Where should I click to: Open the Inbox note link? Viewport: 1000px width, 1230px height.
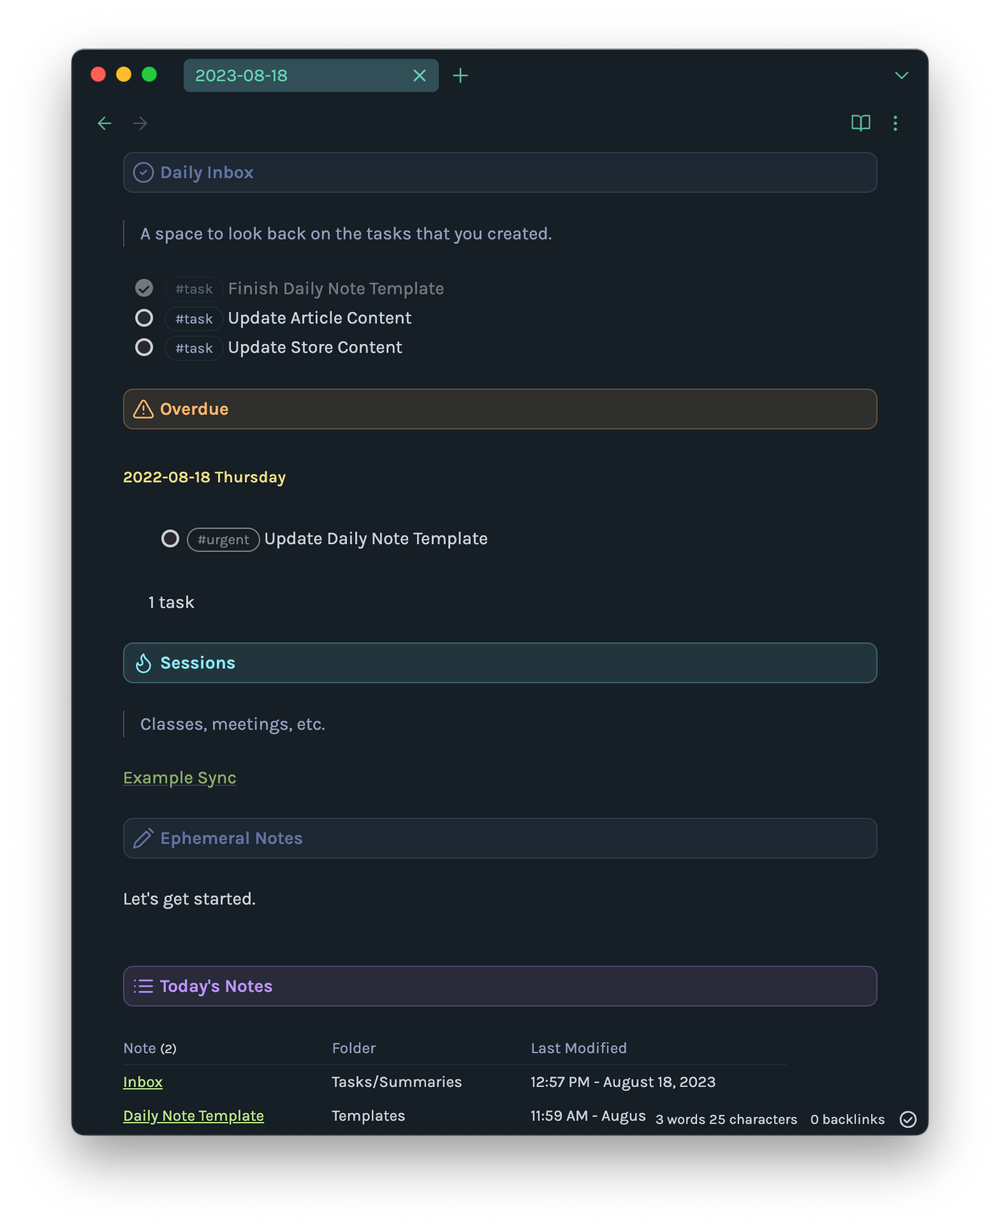pyautogui.click(x=143, y=1082)
